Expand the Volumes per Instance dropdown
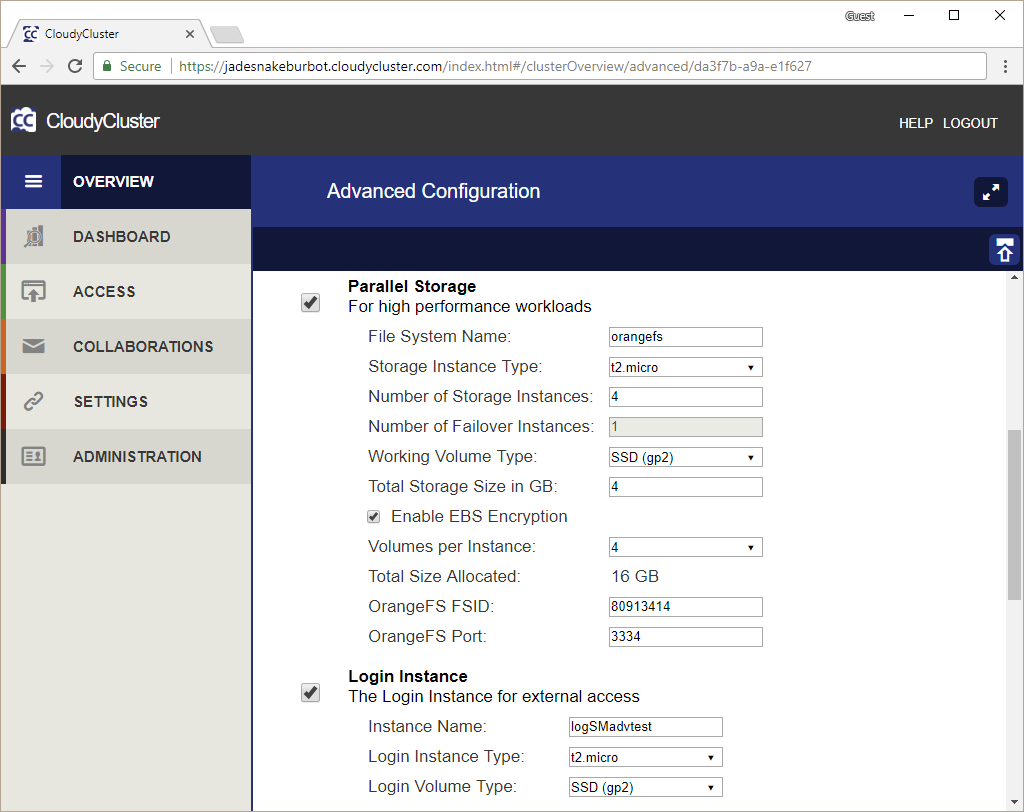This screenshot has width=1024, height=812. pyautogui.click(x=685, y=547)
